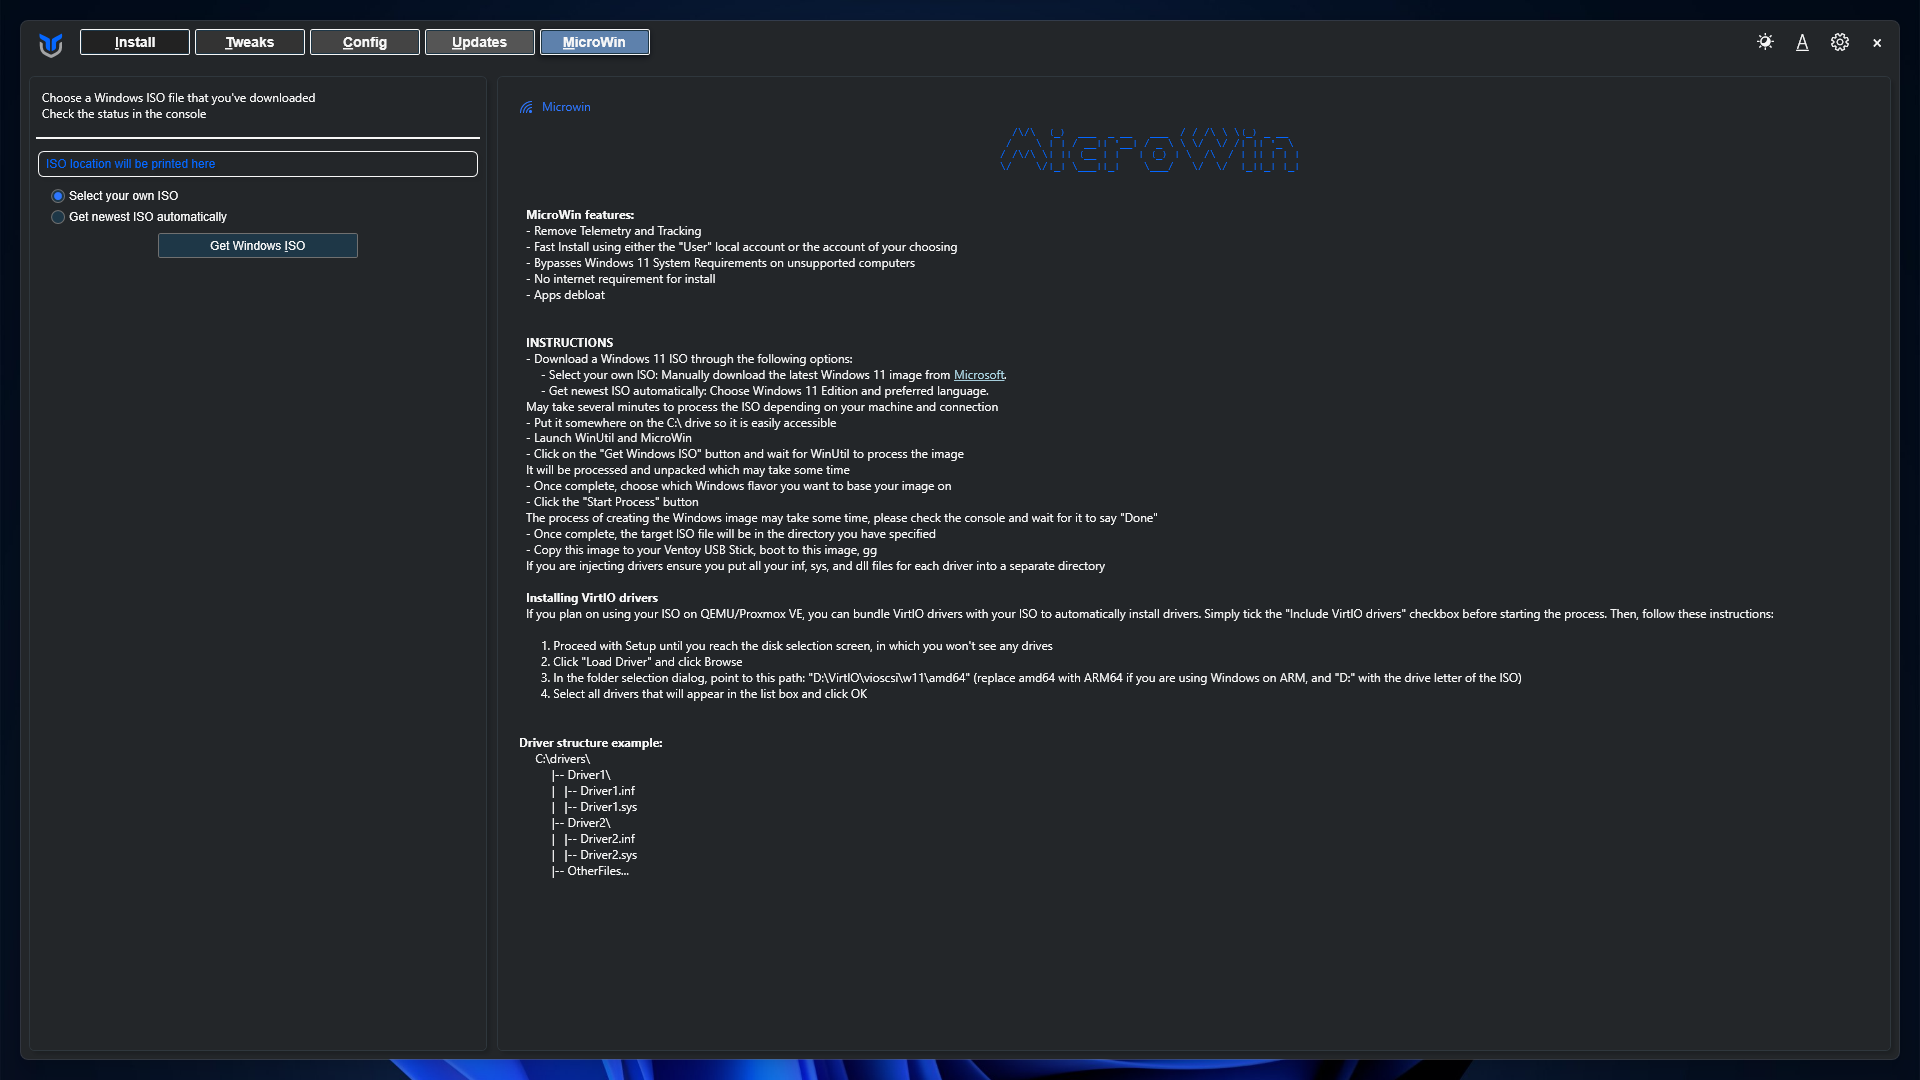Toggle the light/dark theme sun icon

1765,42
